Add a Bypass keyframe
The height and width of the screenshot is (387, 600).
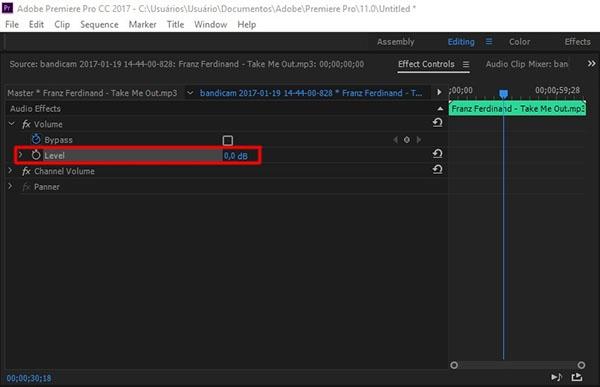pos(407,140)
